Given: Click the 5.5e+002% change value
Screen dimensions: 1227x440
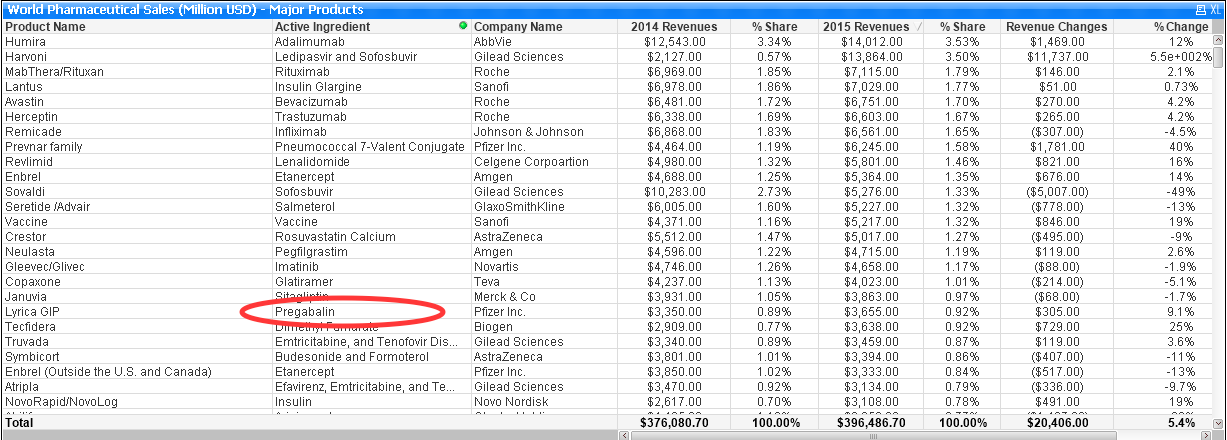Looking at the screenshot, I should pos(1180,57).
